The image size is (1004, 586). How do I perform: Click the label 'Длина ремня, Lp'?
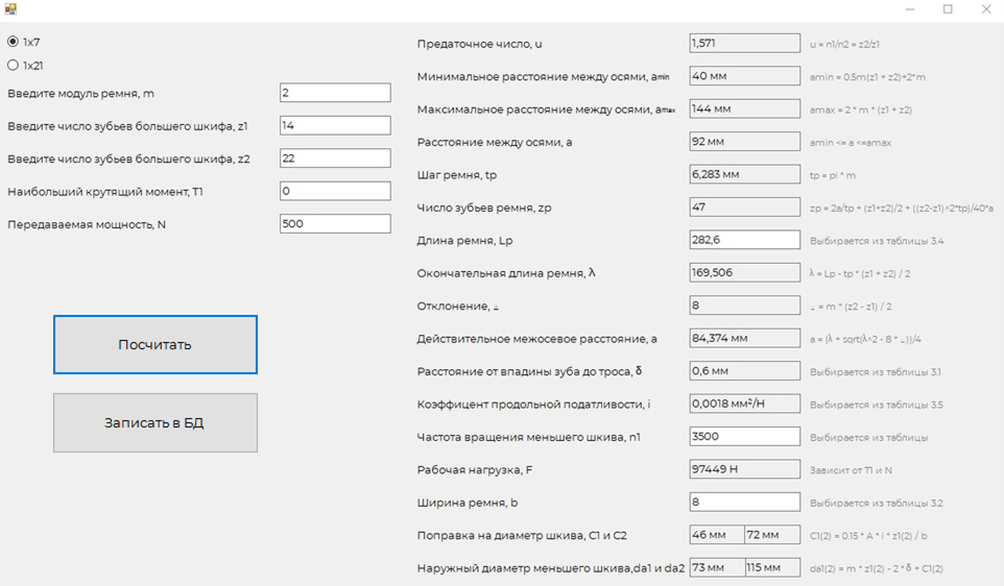[465, 241]
